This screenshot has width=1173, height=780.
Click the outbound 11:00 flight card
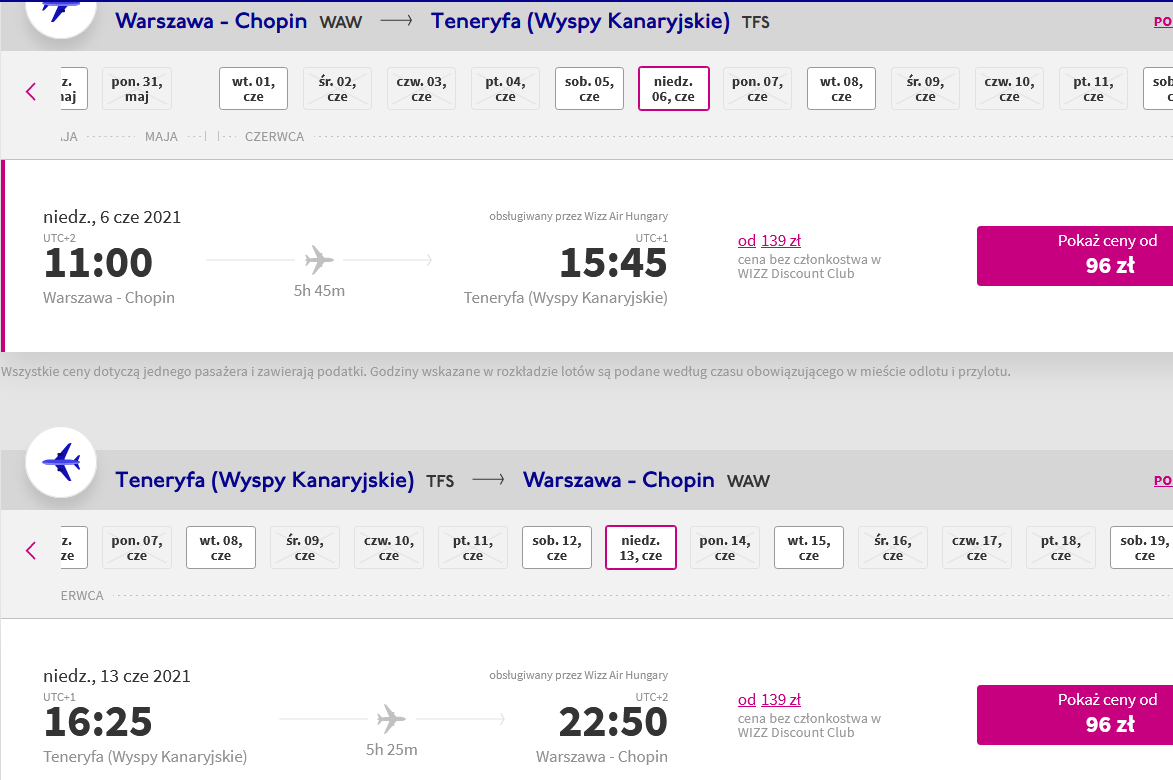586,256
